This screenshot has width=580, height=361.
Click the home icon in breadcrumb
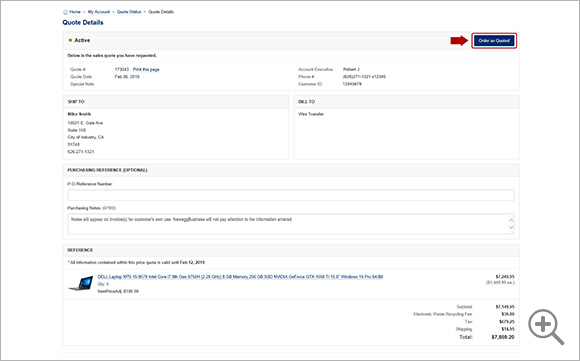(65, 12)
